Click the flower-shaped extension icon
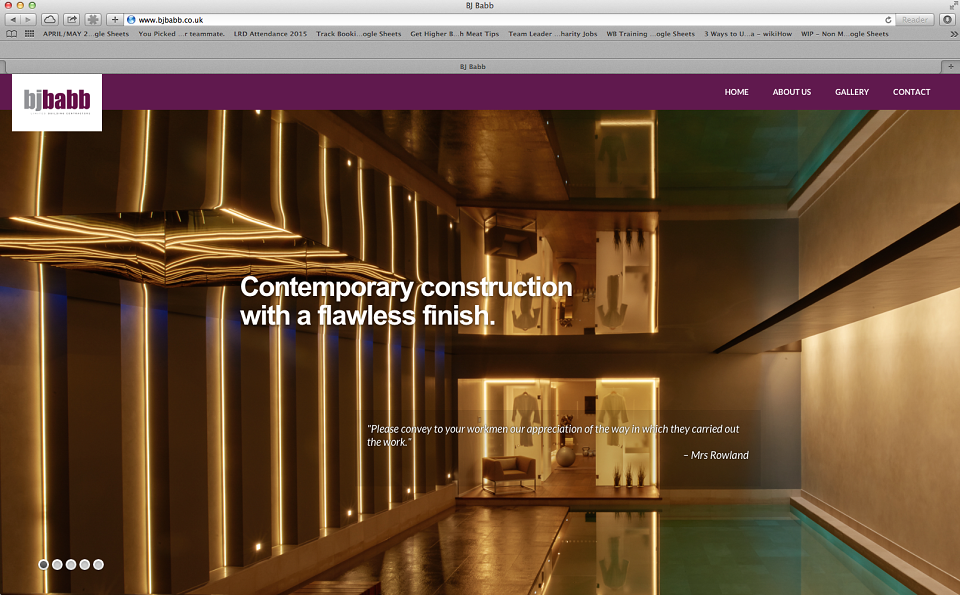Viewport: 960px width, 595px height. pos(93,18)
